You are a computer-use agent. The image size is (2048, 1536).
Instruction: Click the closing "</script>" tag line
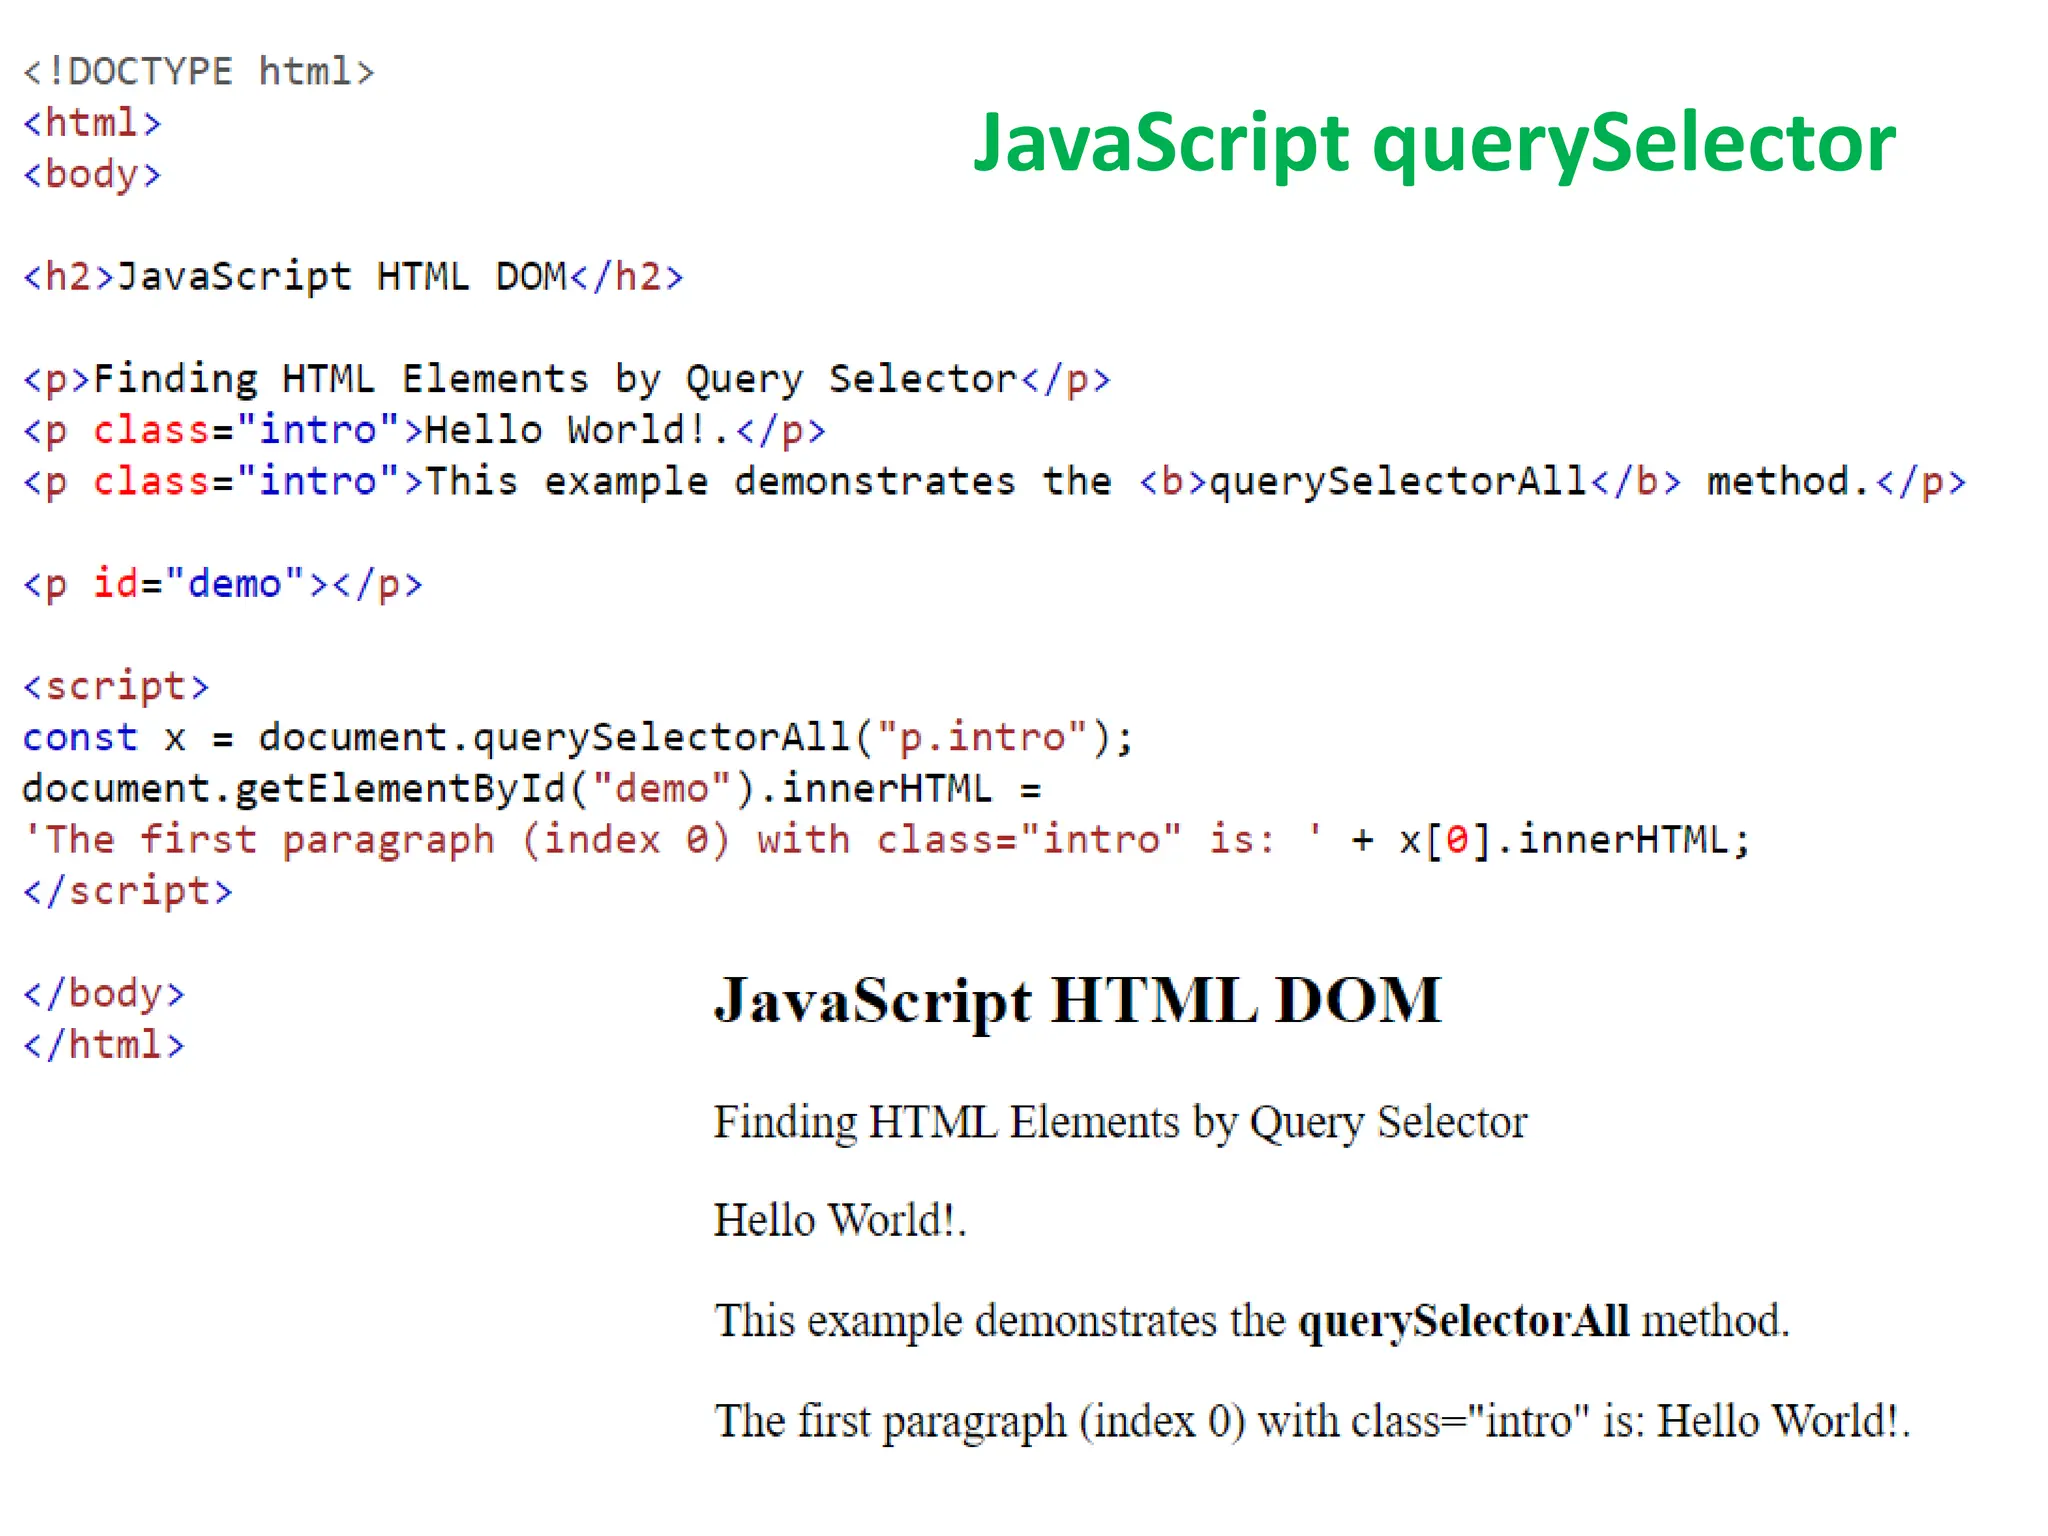click(127, 891)
